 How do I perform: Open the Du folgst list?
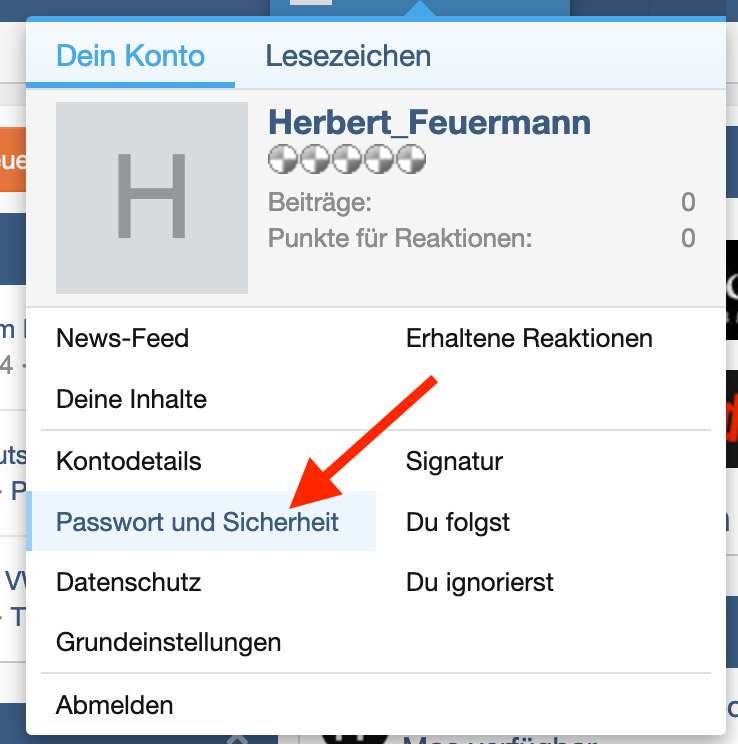click(458, 521)
